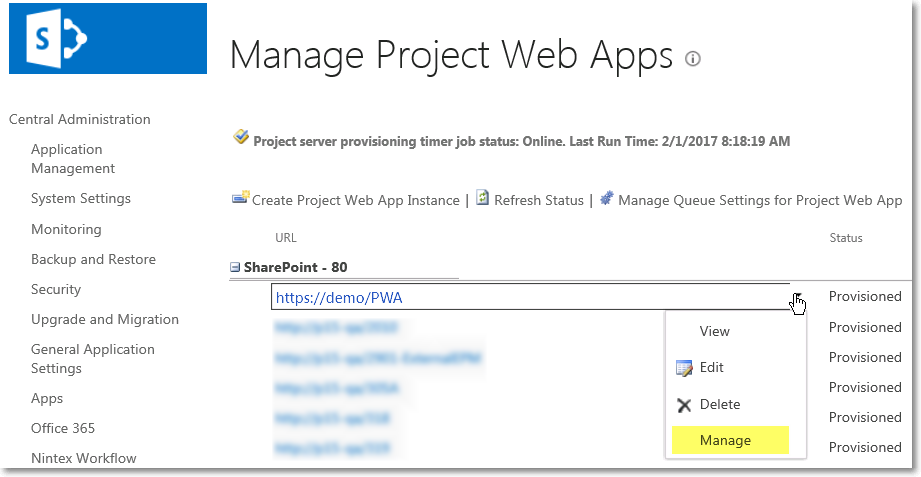
Task: Open the dropdown arrow for https://demo/PWA
Action: (x=798, y=298)
